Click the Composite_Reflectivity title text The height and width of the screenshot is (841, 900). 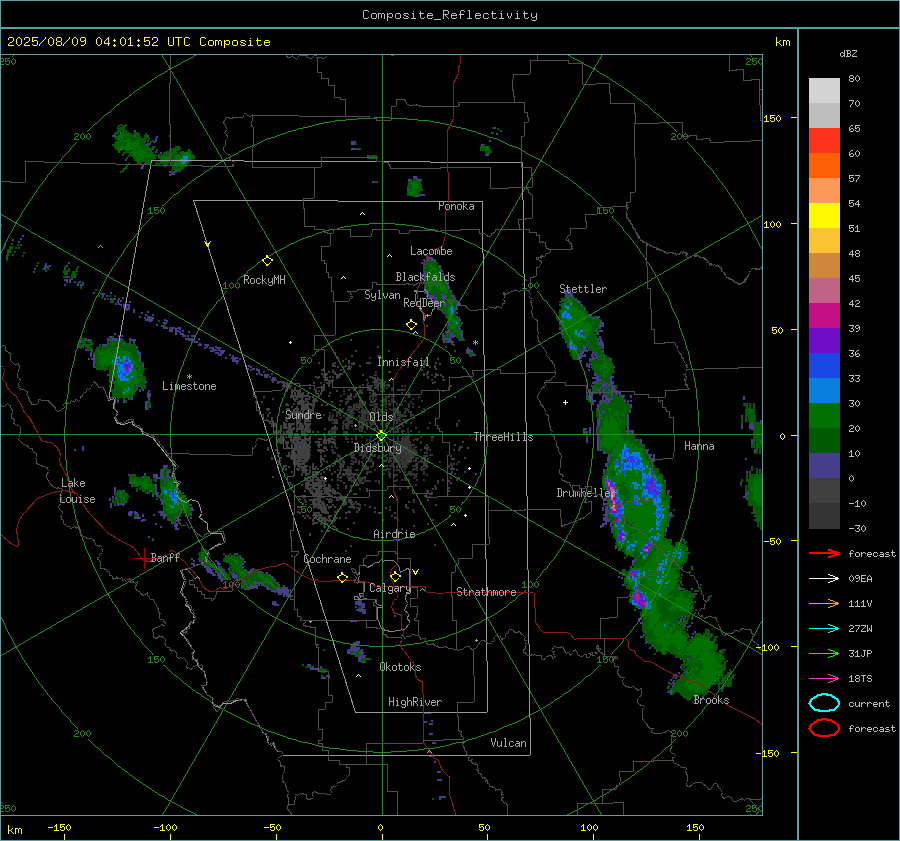tap(449, 15)
